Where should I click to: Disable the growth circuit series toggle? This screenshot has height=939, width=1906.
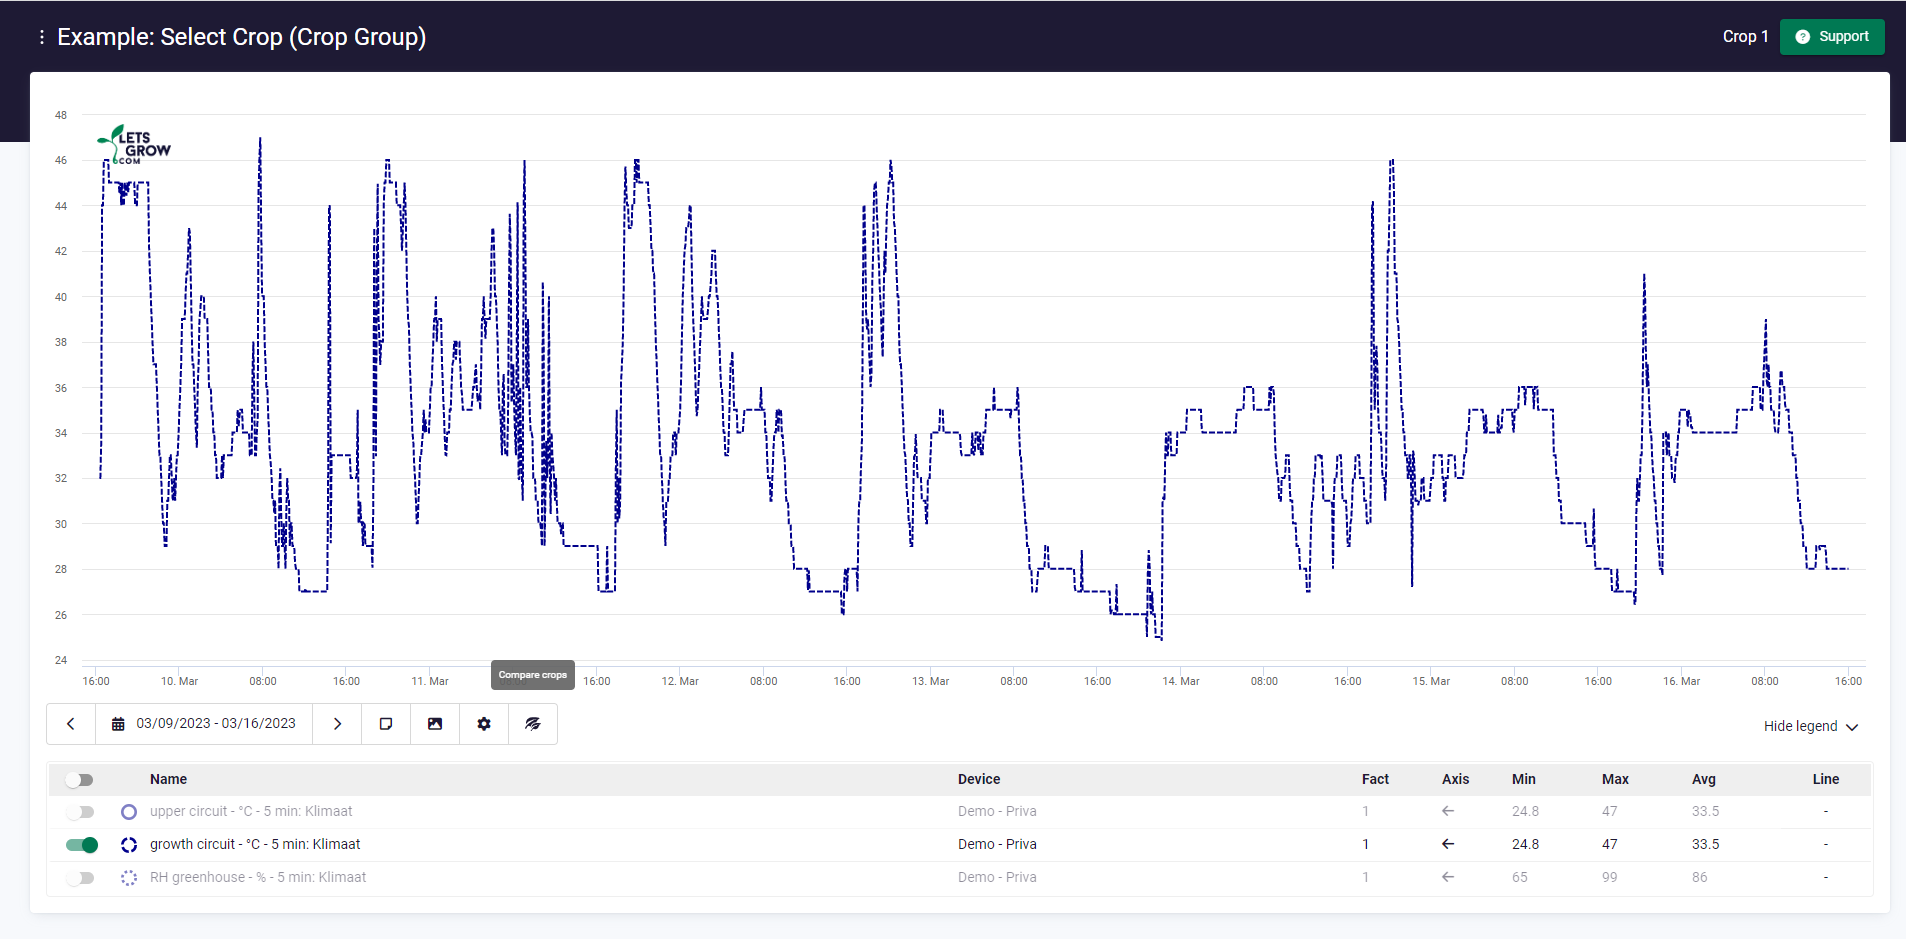tap(82, 845)
